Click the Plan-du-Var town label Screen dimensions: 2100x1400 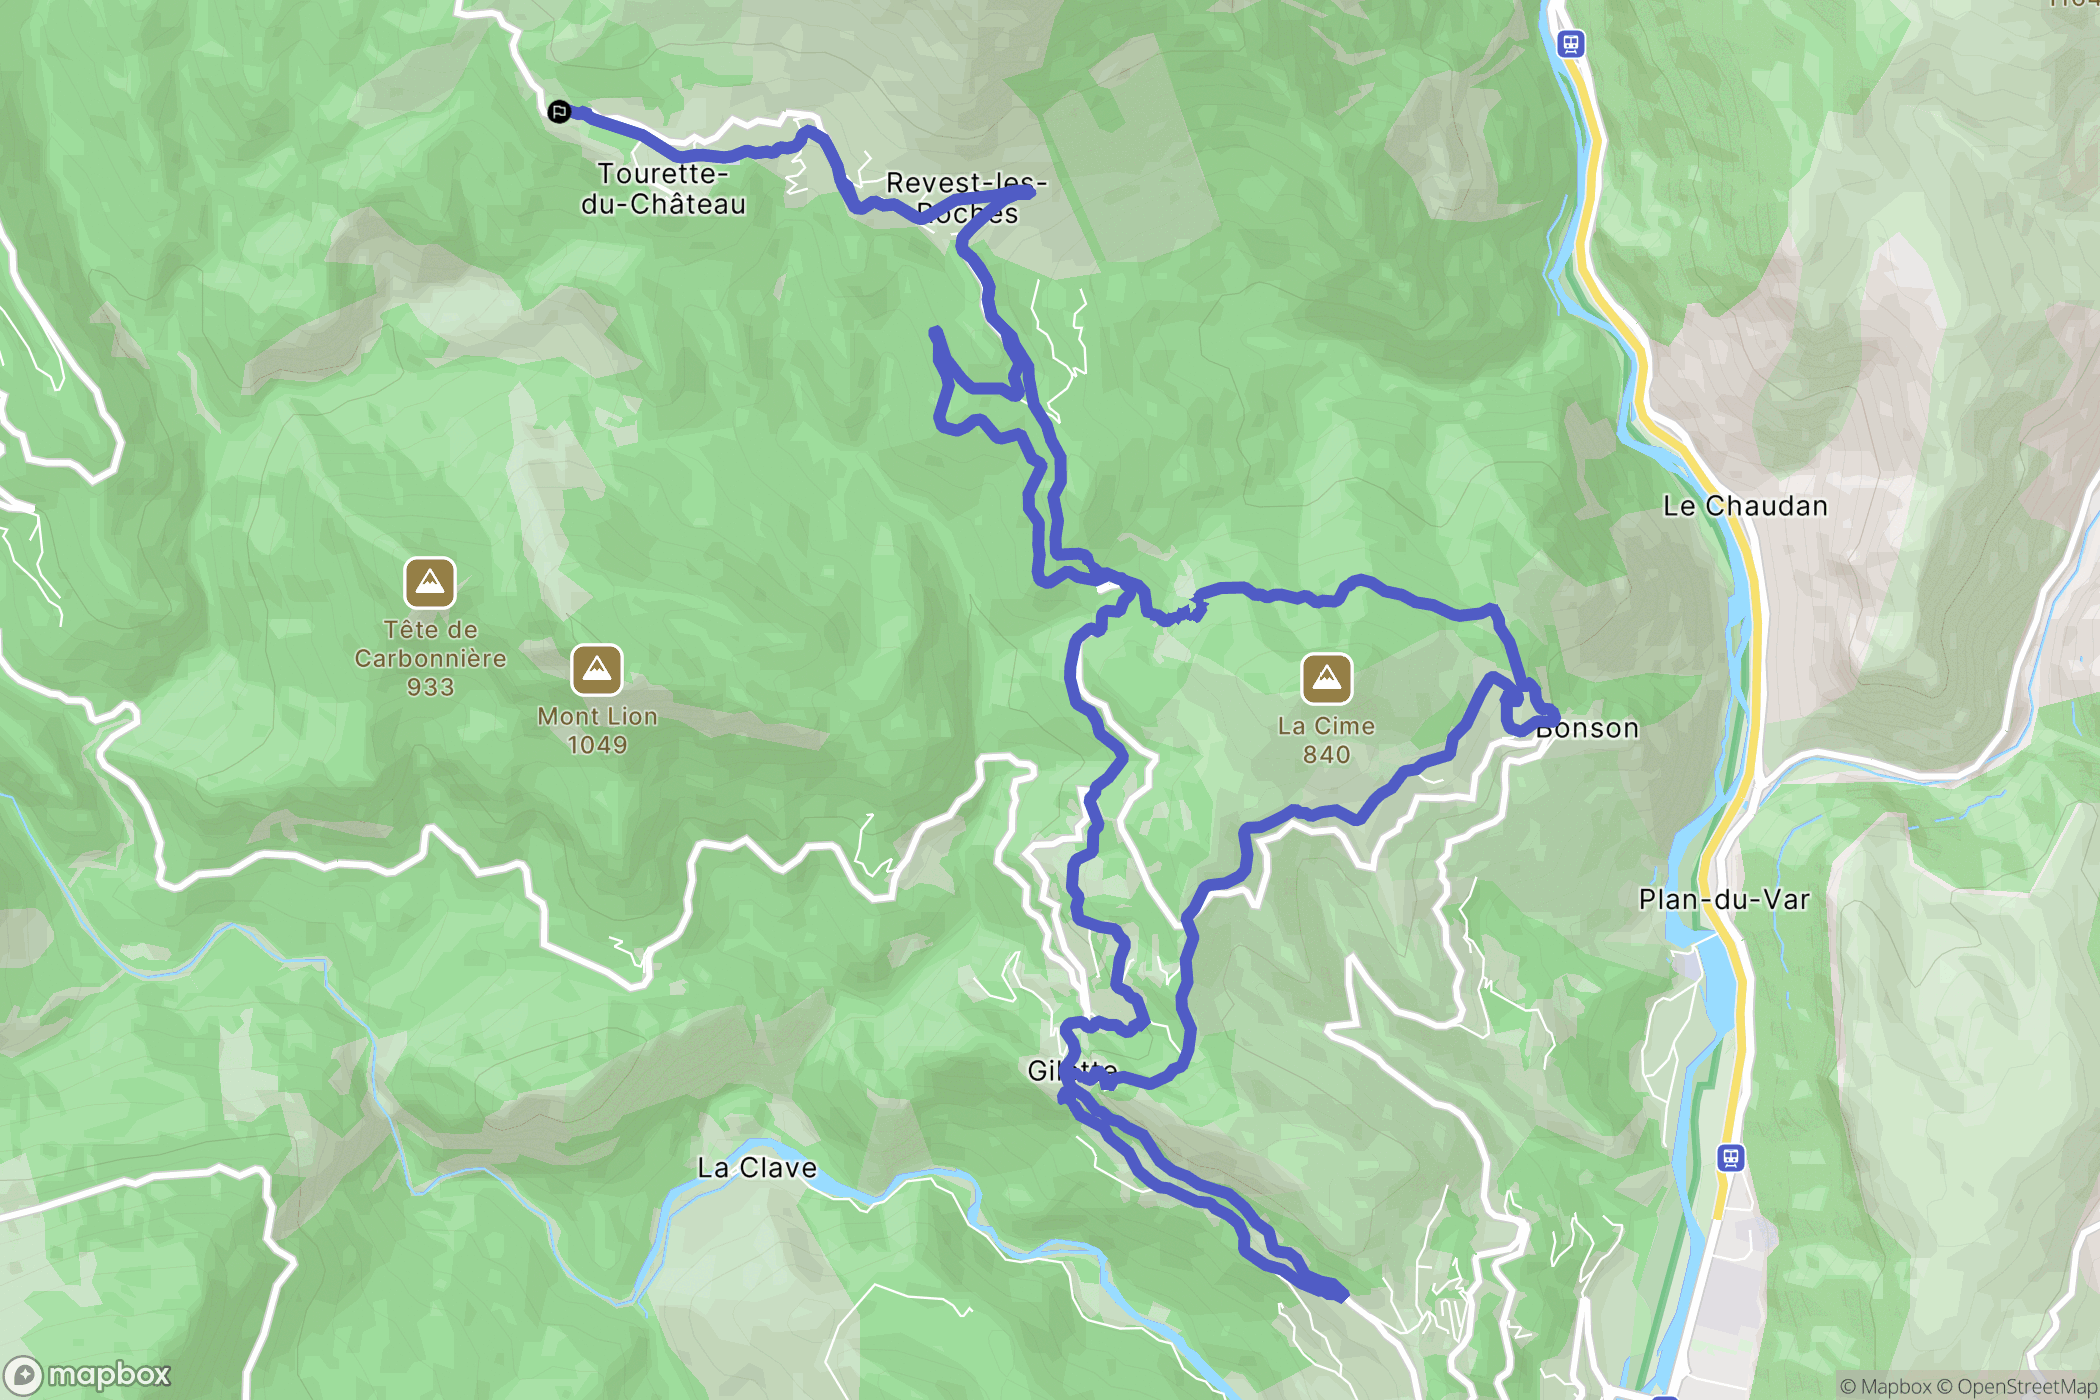(1724, 899)
